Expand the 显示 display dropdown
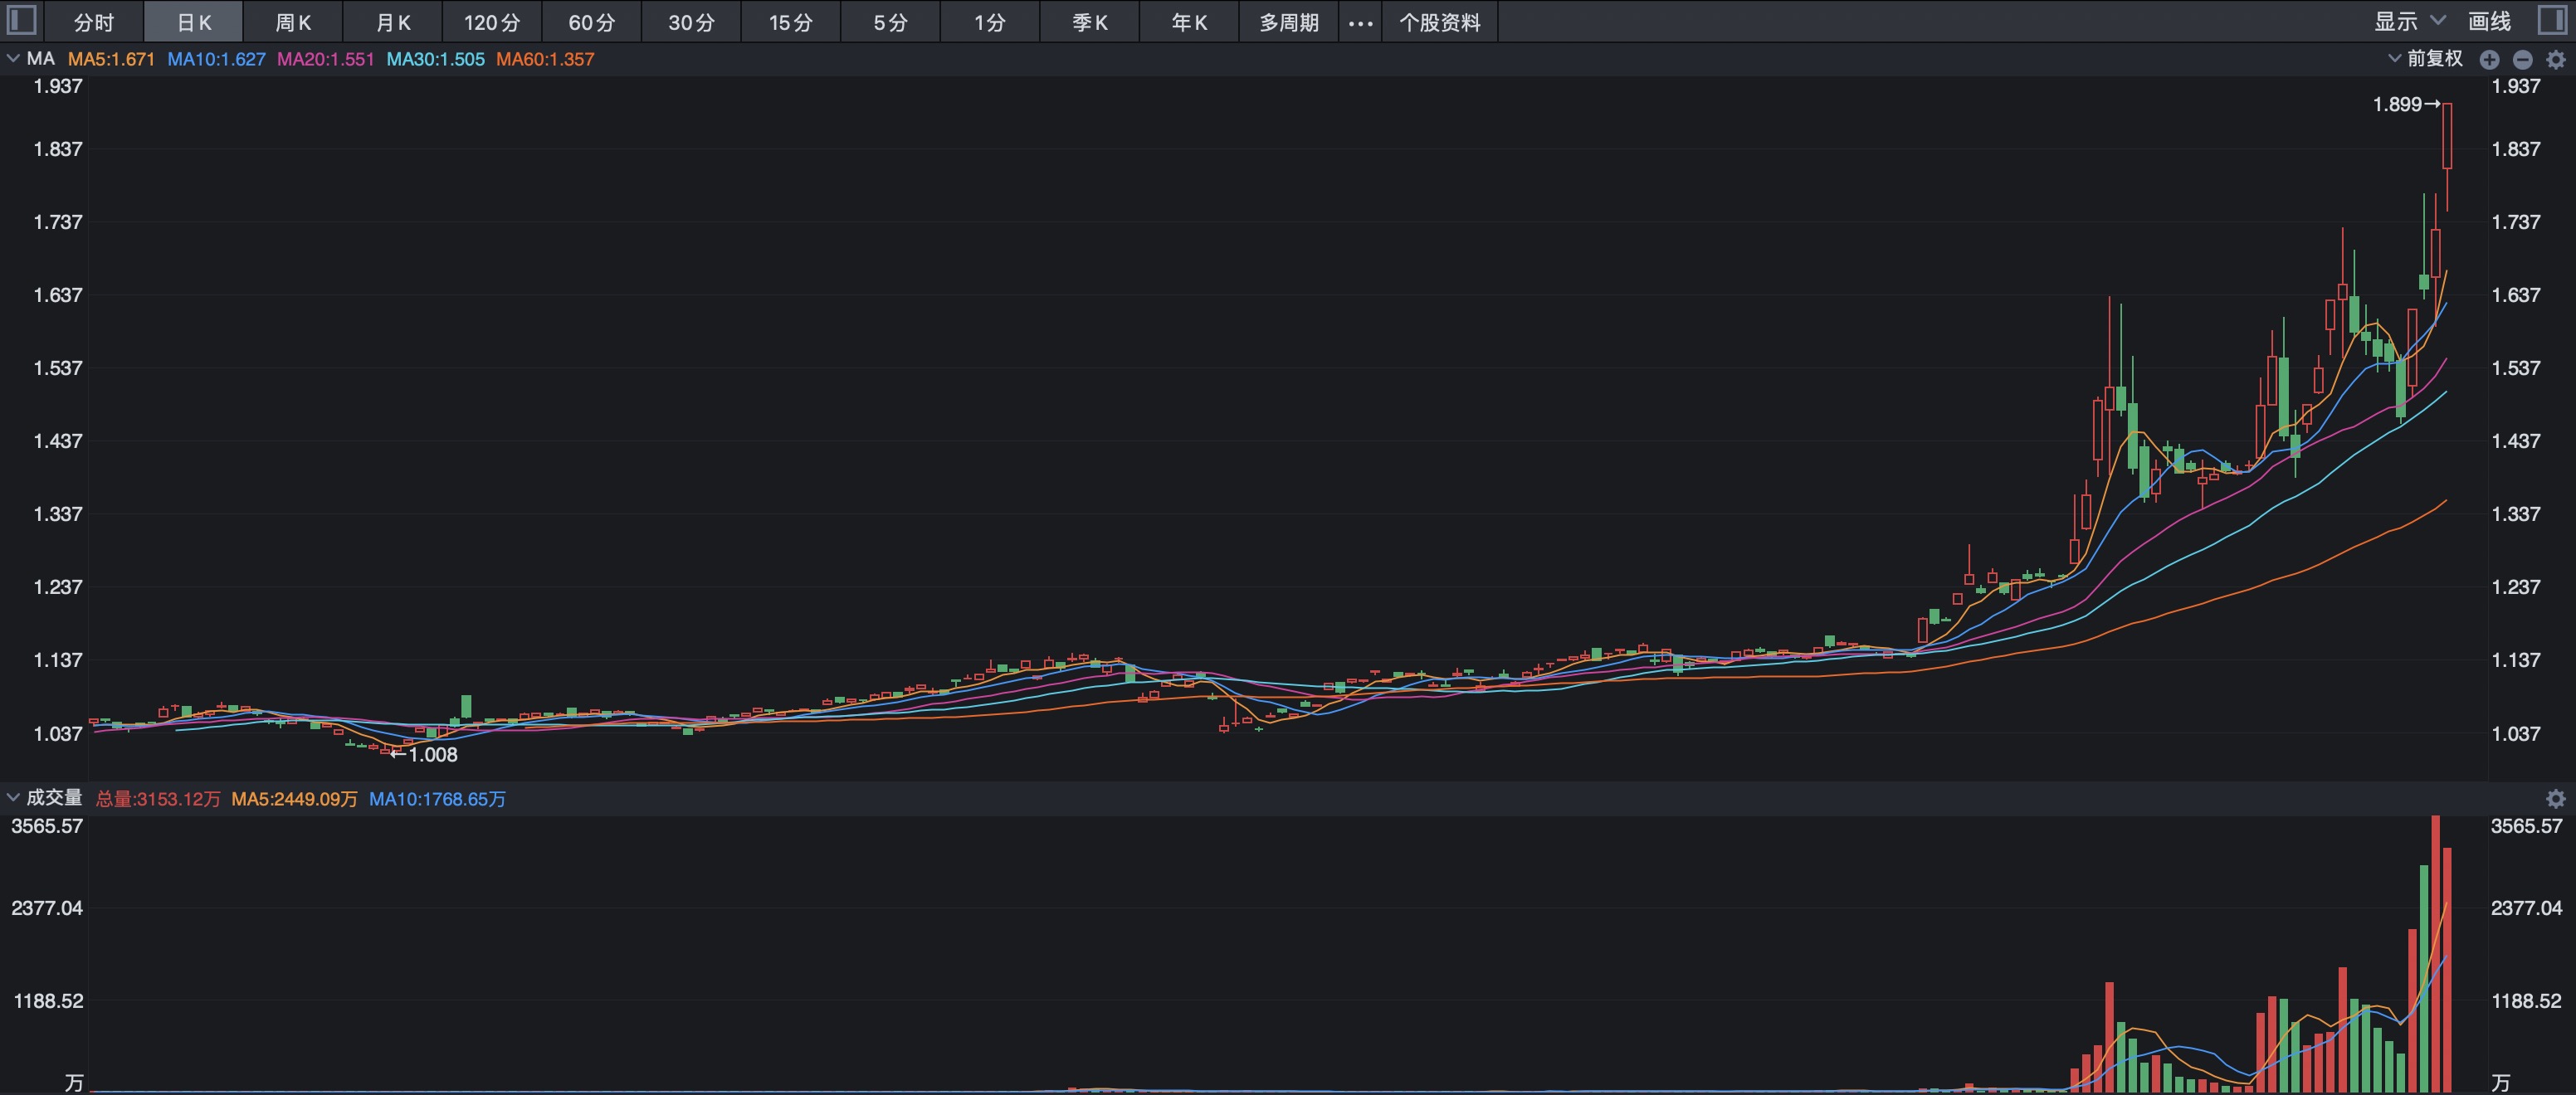Screen dimensions: 2576x1095 2410,21
